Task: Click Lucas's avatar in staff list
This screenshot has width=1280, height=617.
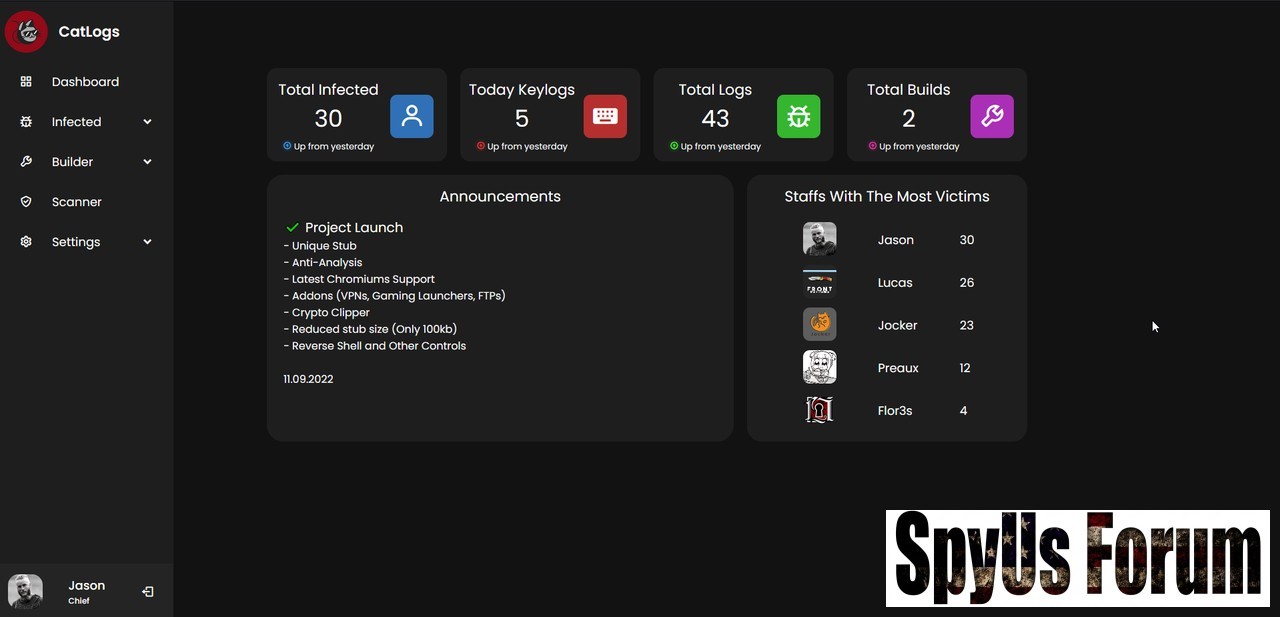Action: [x=819, y=283]
